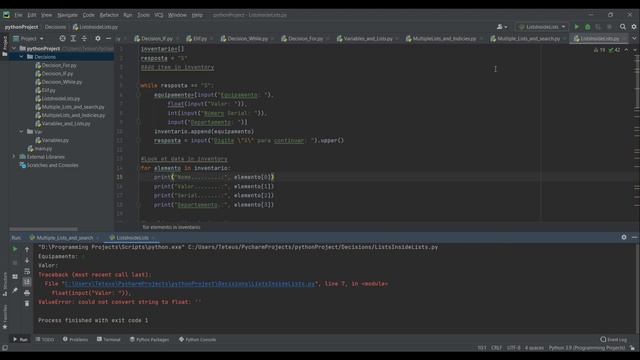Open Search Everywhere magnifier icon
The image size is (640, 360).
(622, 27)
